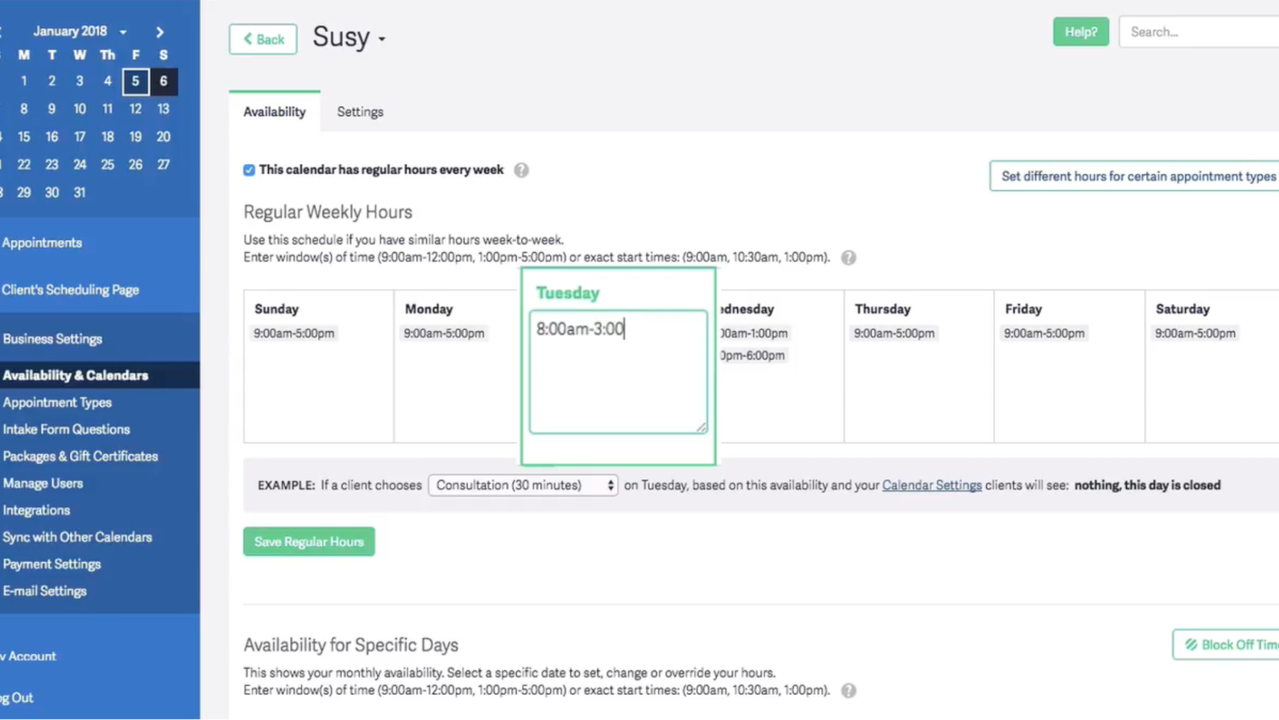Open the Calendar Settings link
1279x720 pixels.
931,485
